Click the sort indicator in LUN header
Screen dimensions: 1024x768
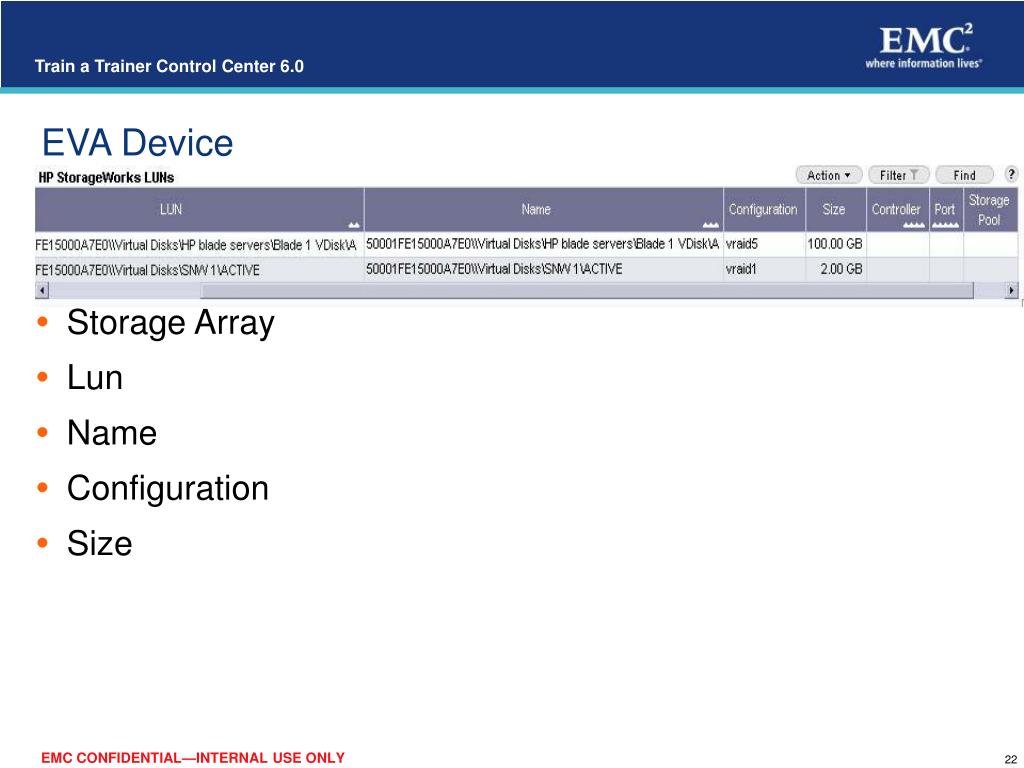click(x=354, y=225)
